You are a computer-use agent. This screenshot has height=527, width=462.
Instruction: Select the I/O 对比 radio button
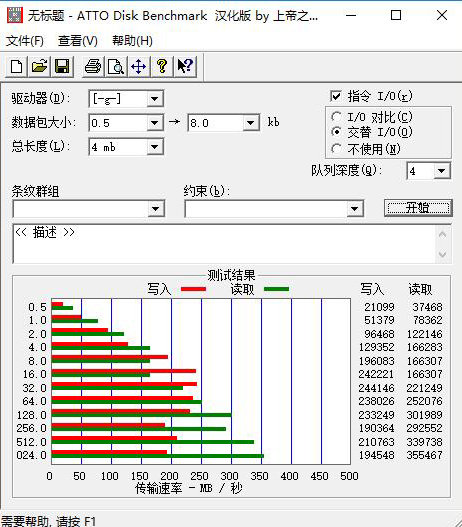(x=336, y=117)
